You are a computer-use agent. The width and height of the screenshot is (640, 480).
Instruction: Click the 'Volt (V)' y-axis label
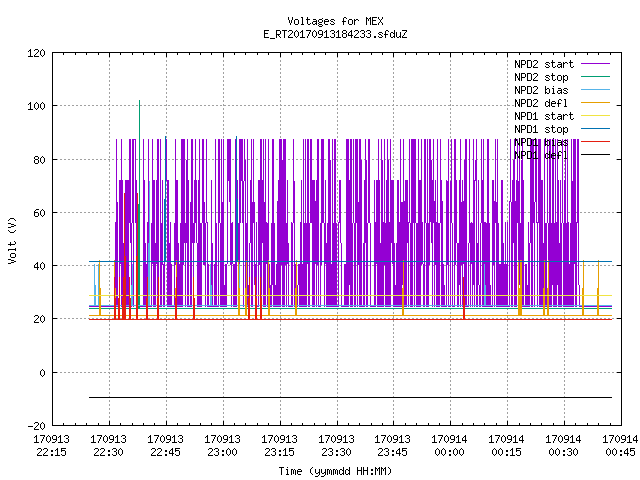coord(12,240)
